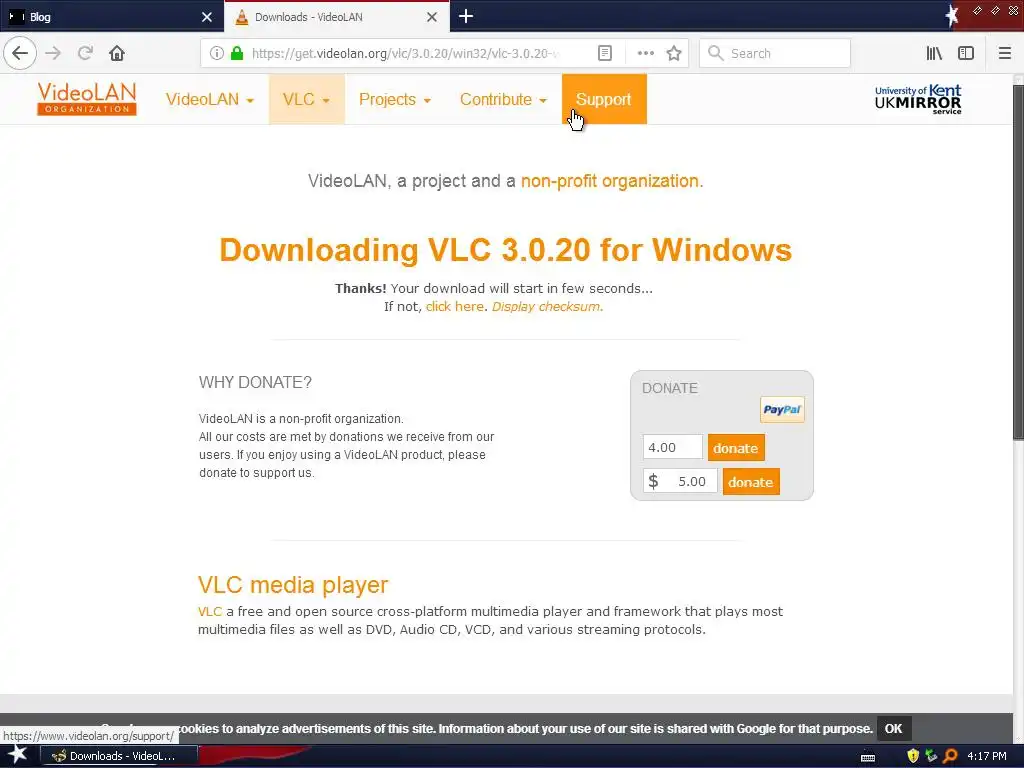Click the 'WHY DONATE?' heading
The width and height of the screenshot is (1024, 768).
[255, 382]
